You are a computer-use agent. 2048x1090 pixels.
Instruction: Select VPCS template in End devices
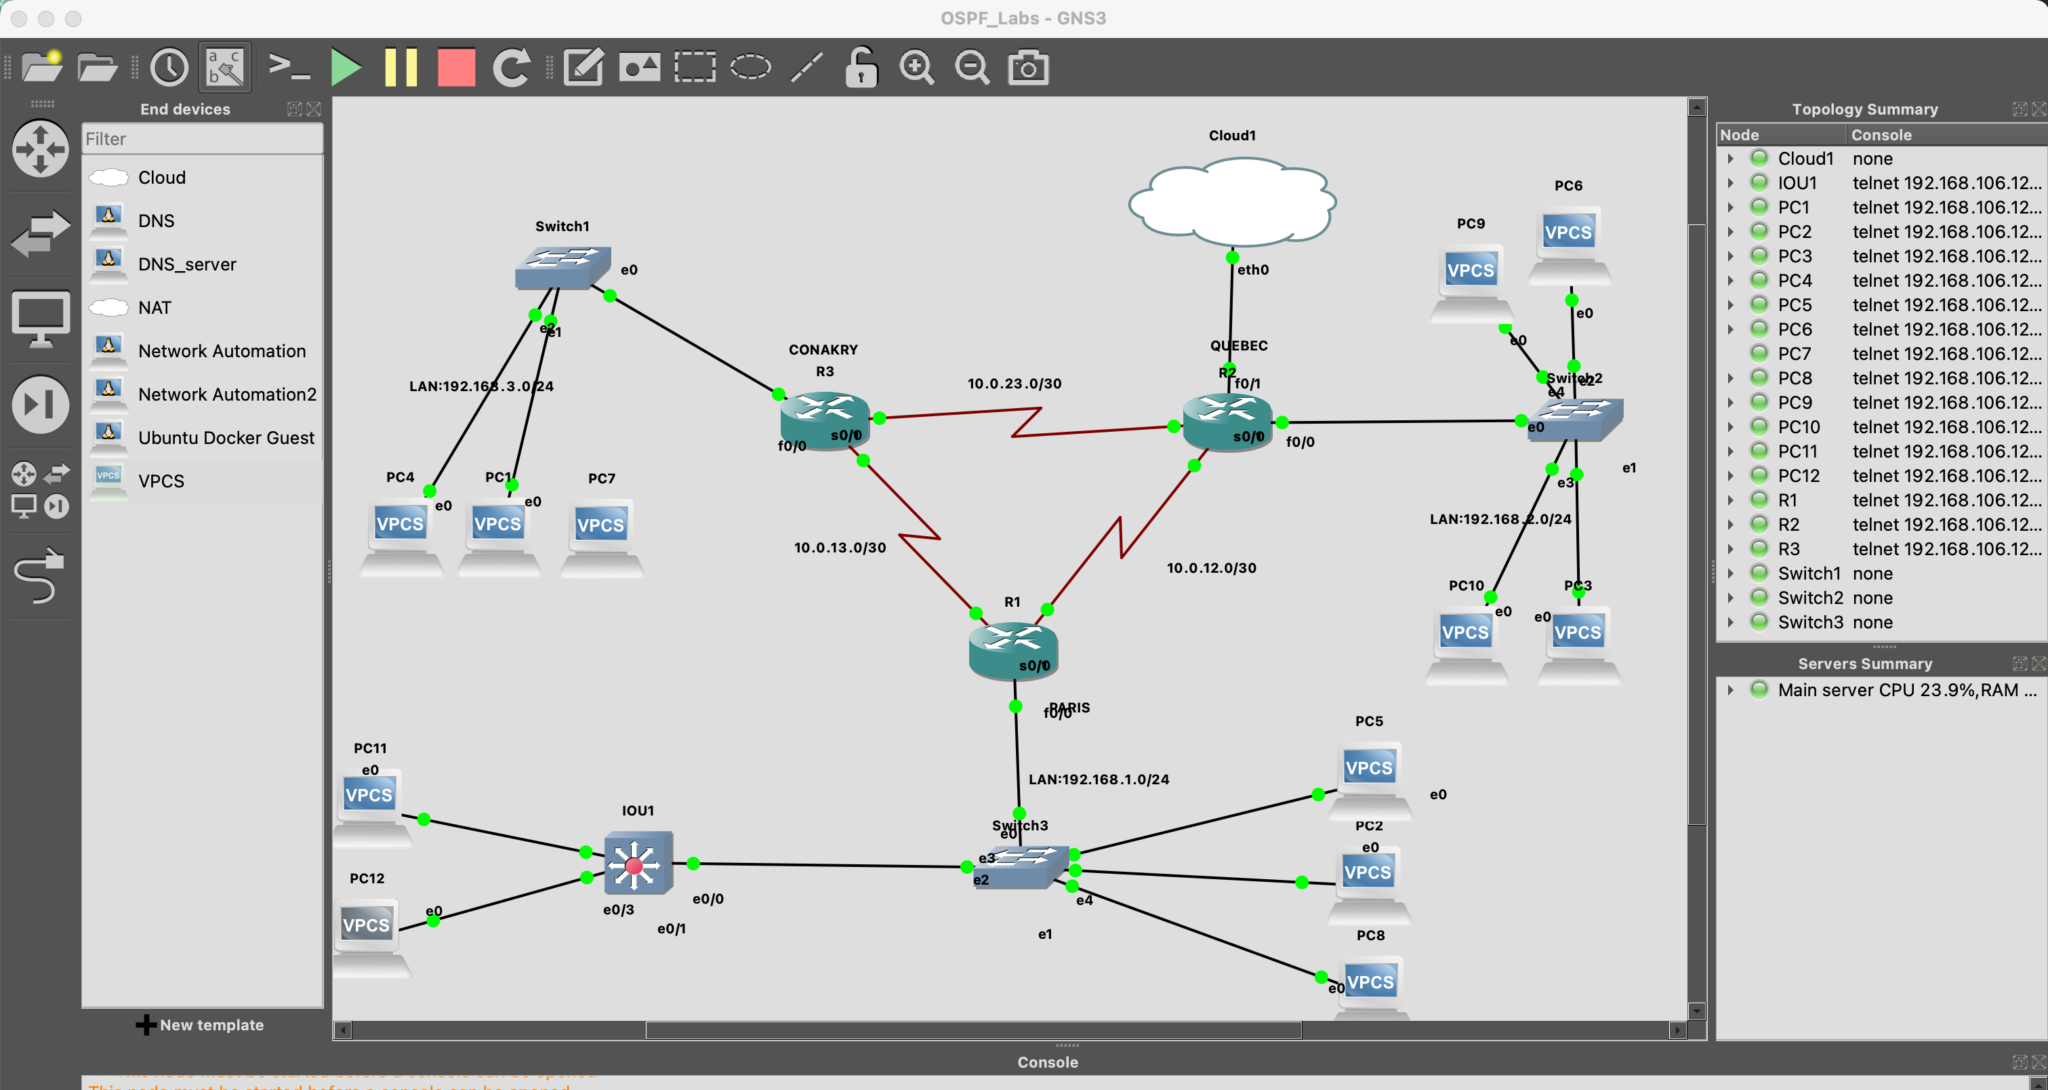pos(204,480)
